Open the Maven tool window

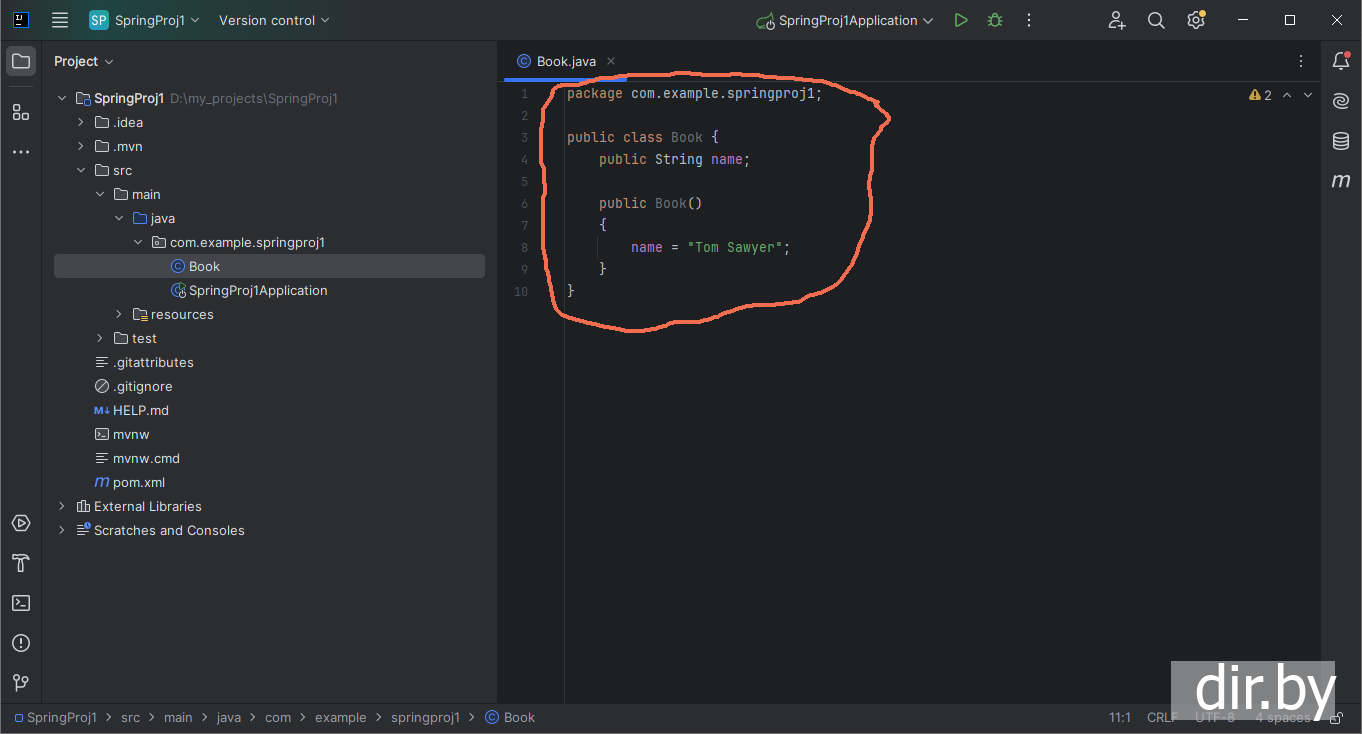(1341, 181)
